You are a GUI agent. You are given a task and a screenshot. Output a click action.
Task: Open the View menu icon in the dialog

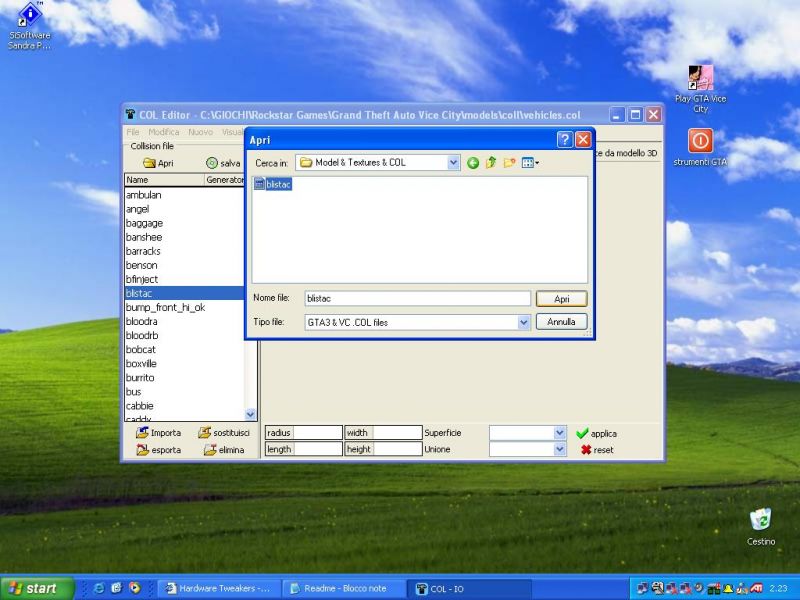coord(530,163)
